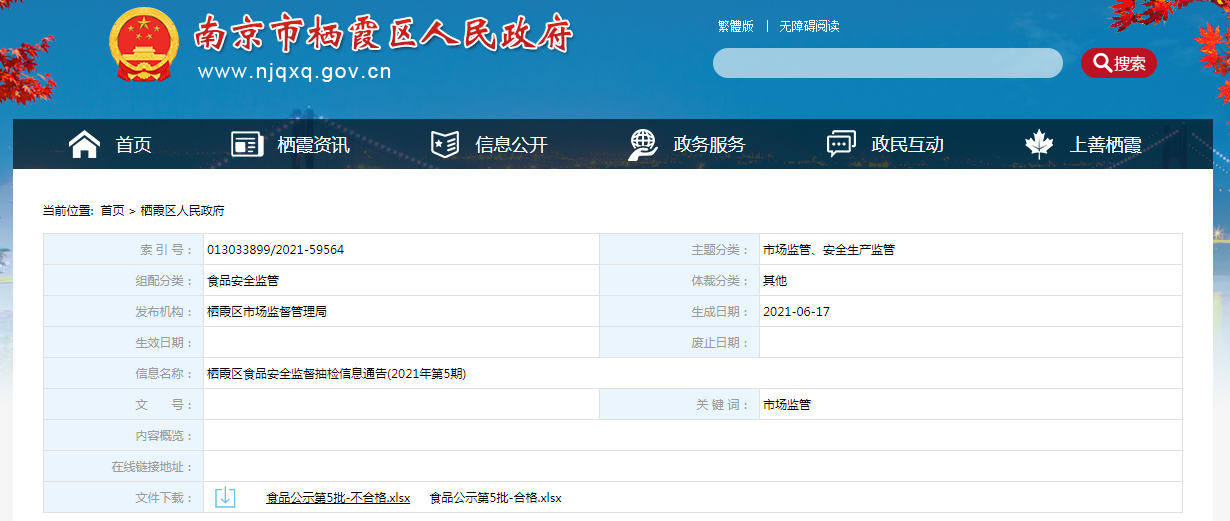Screen dimensions: 1230x521
Task: Click the 关键词 label cell
Action: tap(679, 405)
